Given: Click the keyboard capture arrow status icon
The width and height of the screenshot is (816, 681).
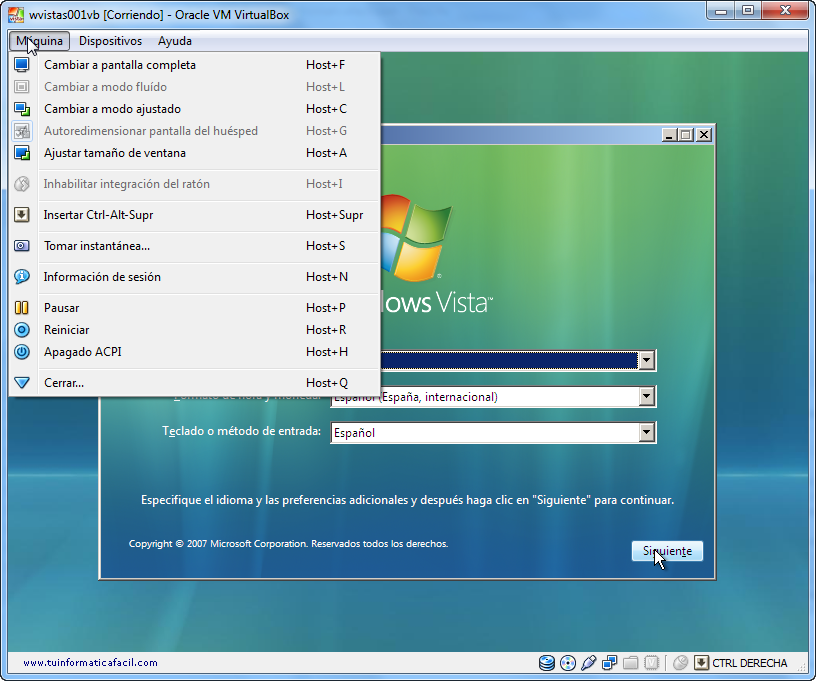Looking at the screenshot, I should pyautogui.click(x=702, y=663).
